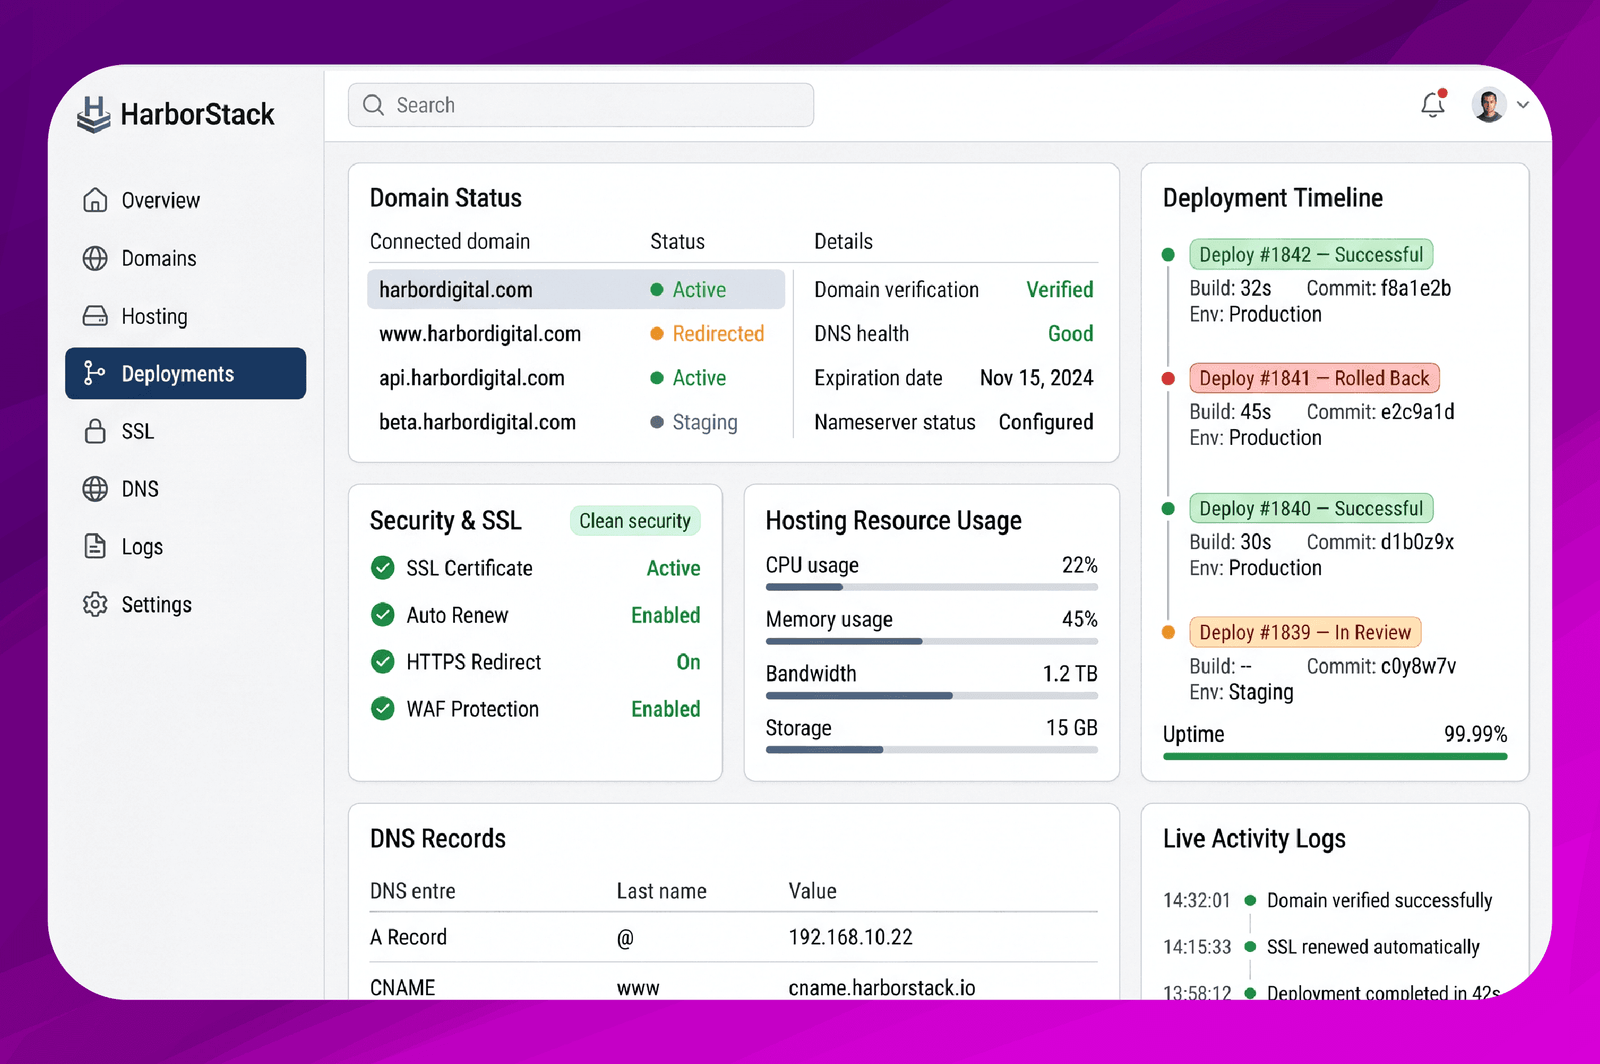Toggle the Auto Renew check mark
The image size is (1600, 1064).
point(382,614)
